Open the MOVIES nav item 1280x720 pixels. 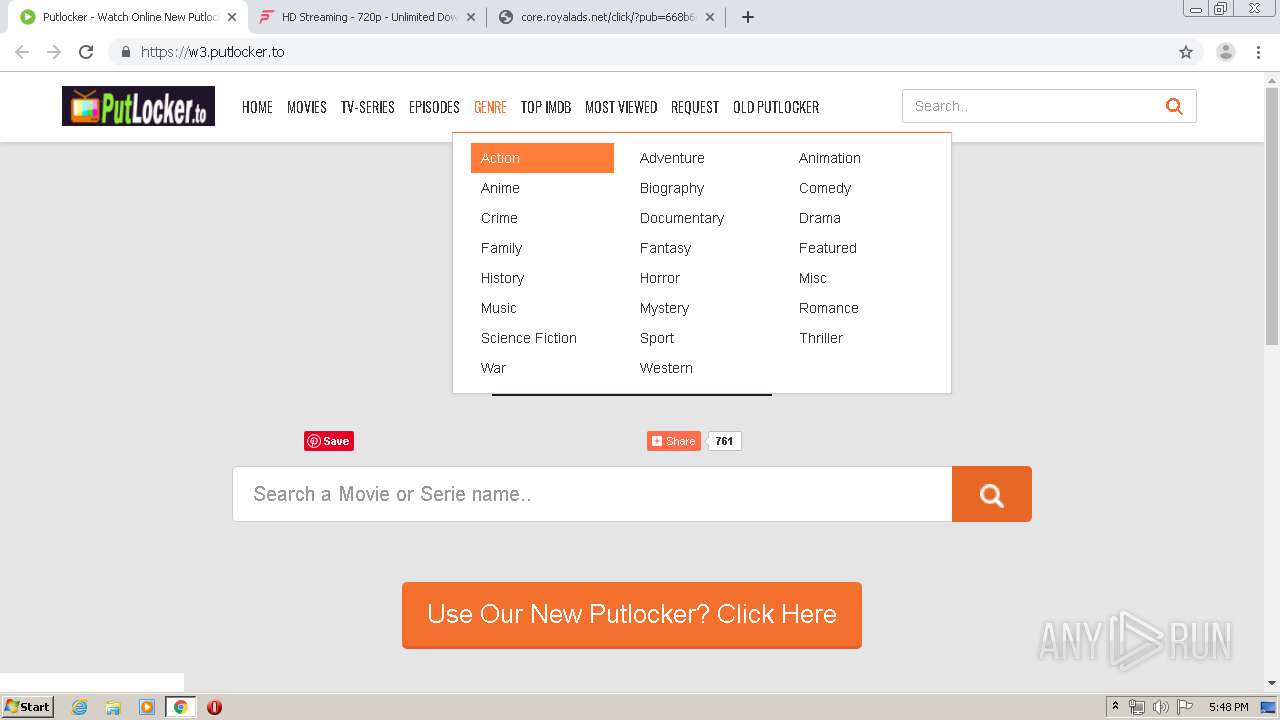click(307, 107)
